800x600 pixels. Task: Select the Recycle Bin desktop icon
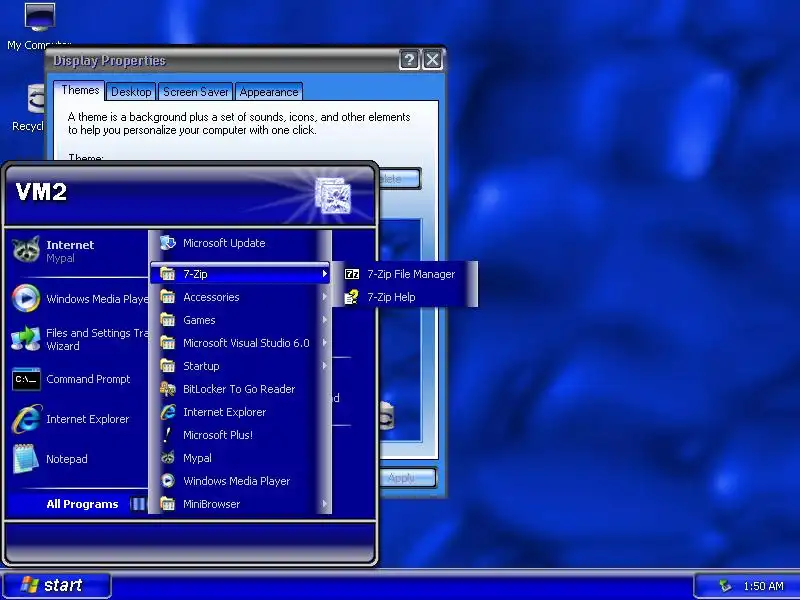35,98
